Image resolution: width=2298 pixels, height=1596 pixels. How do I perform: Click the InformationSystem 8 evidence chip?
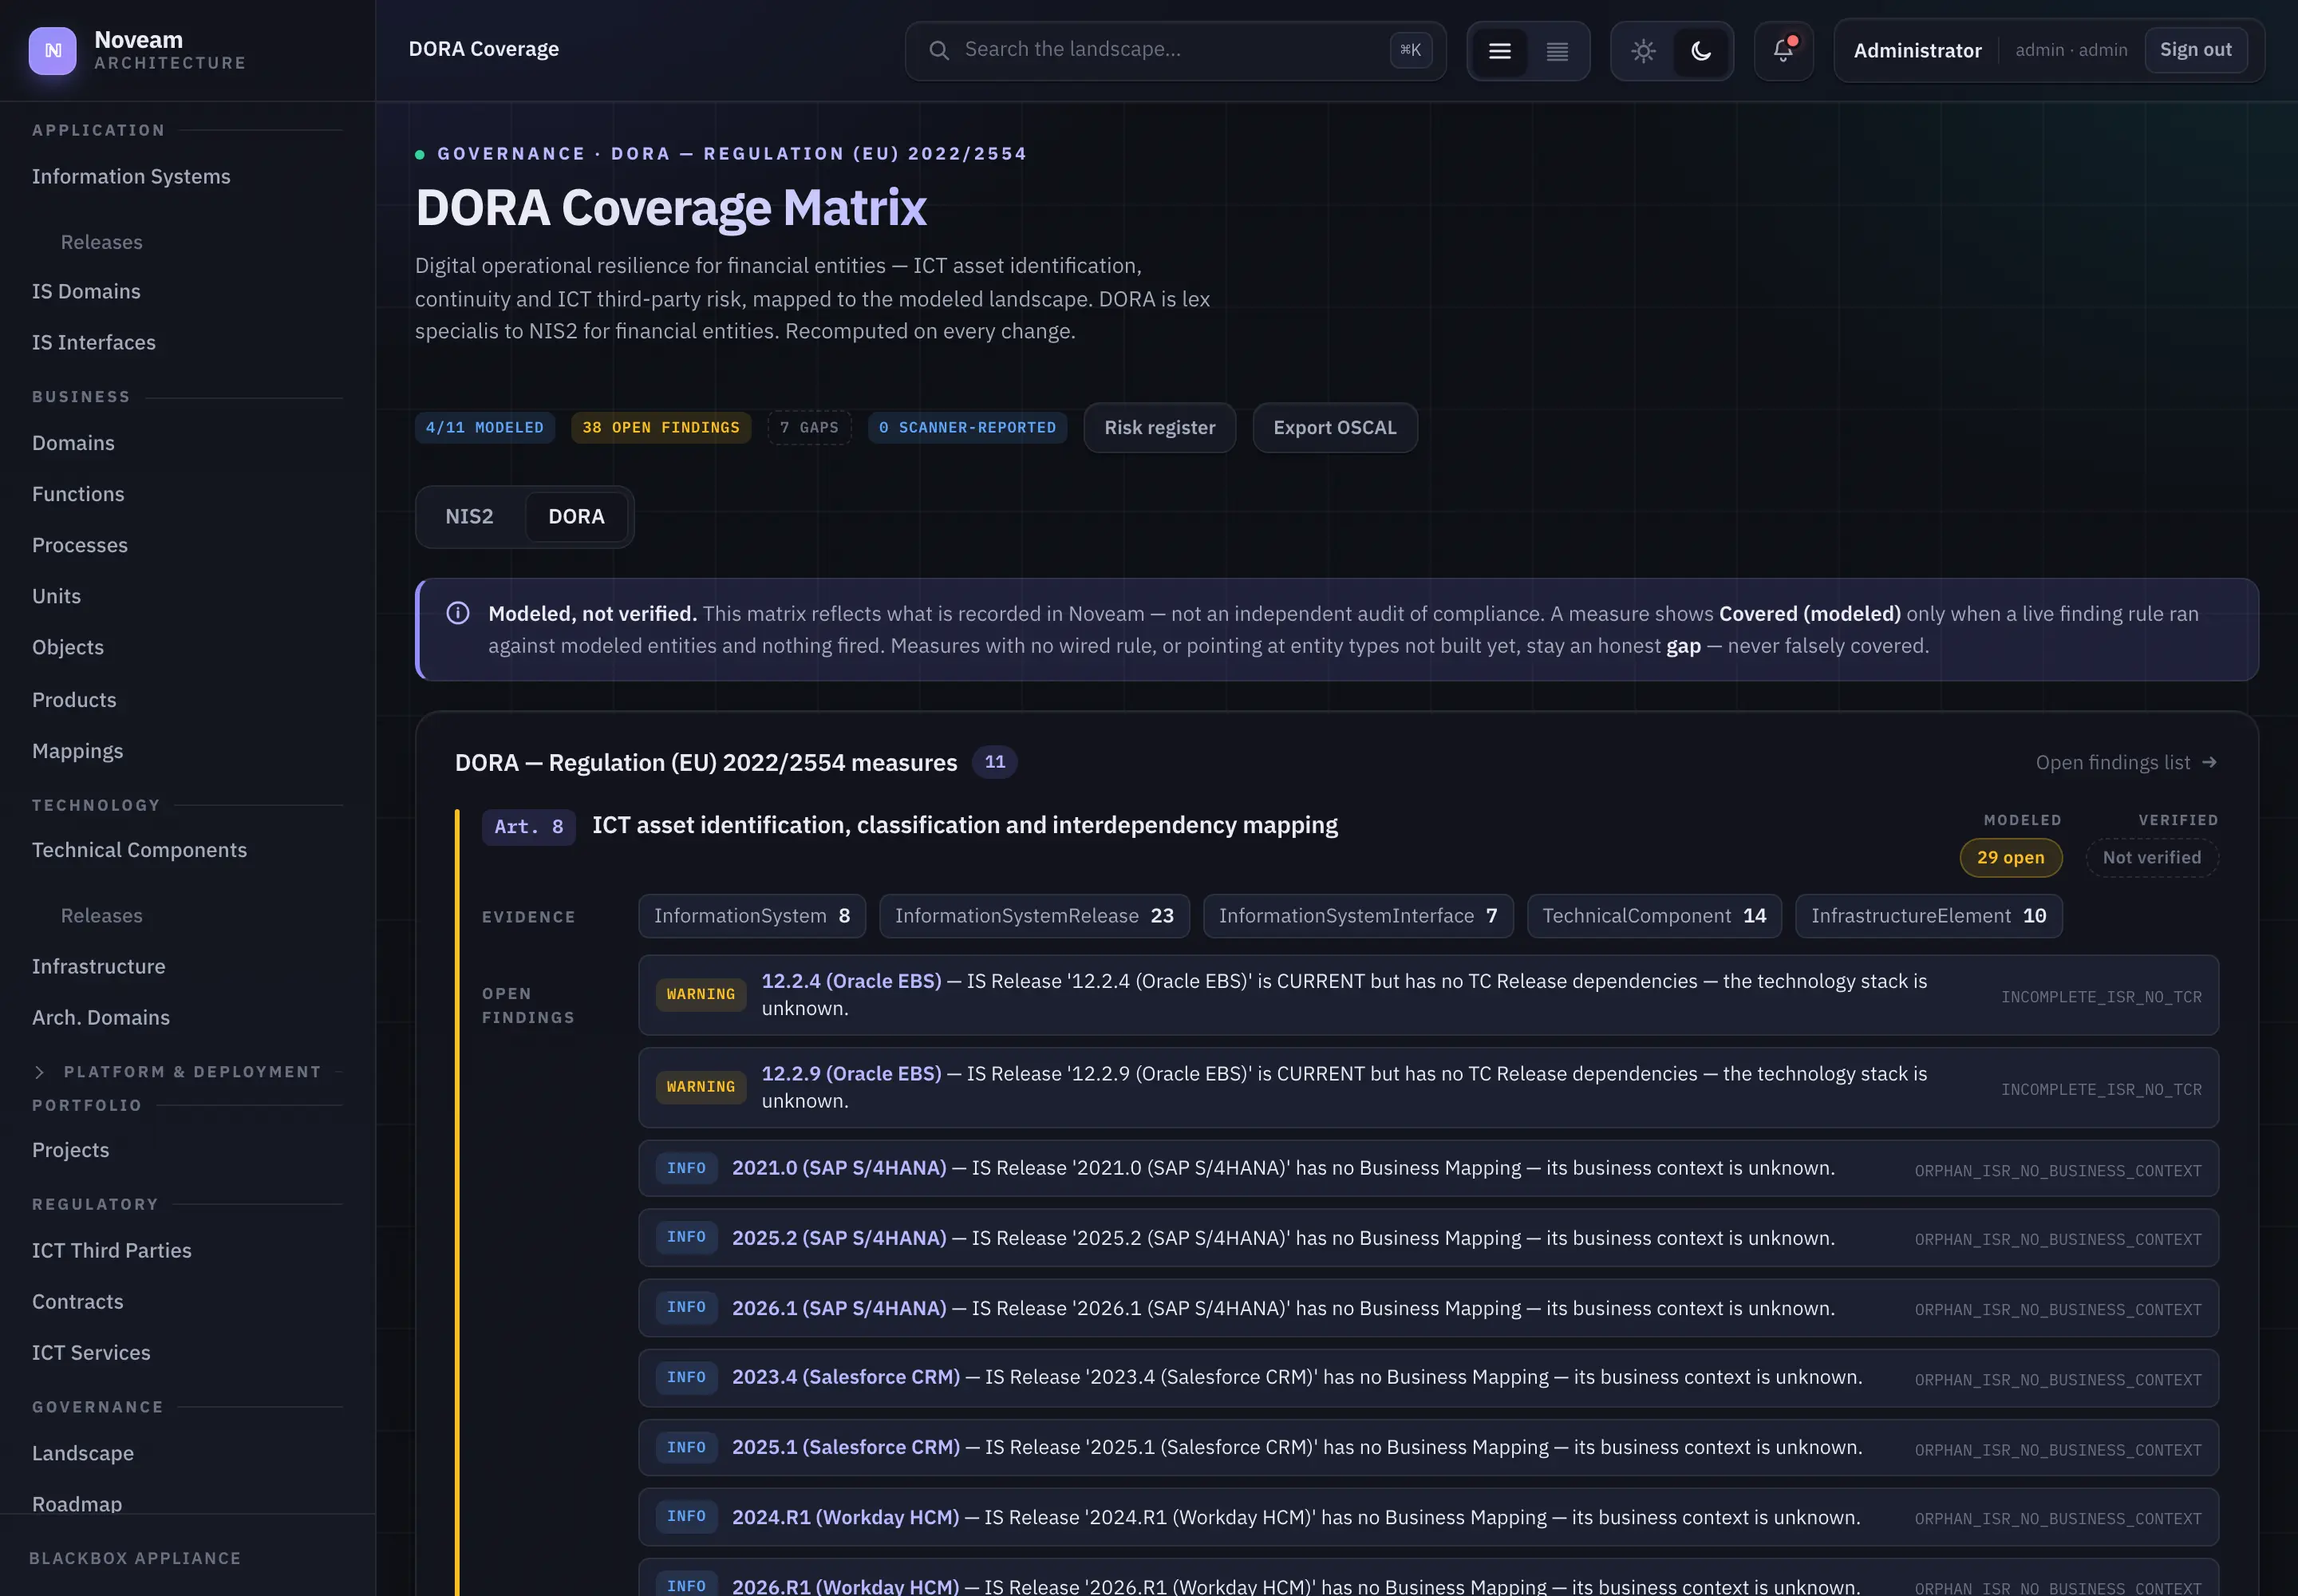click(x=752, y=916)
